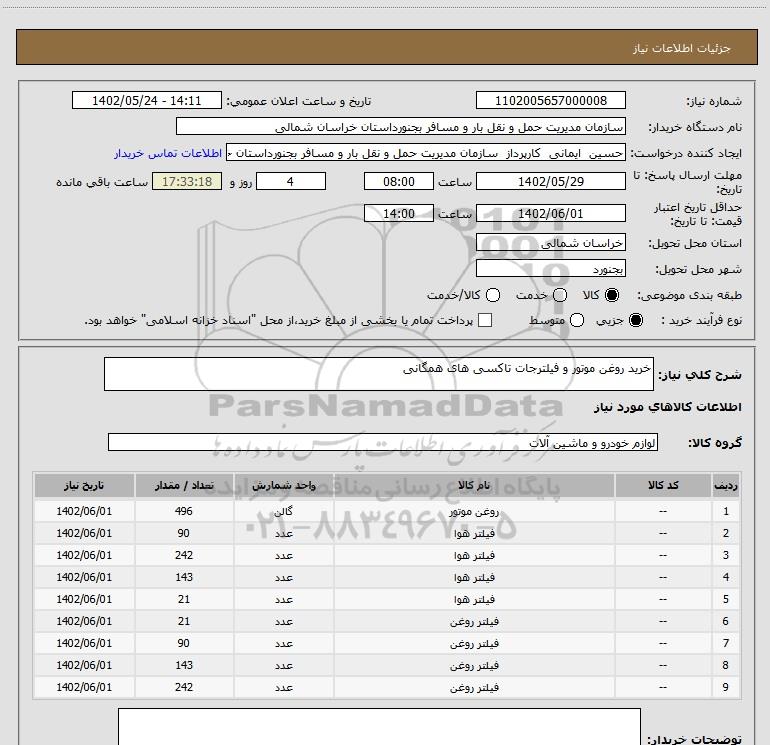Click the نام کالا column header

tap(474, 486)
